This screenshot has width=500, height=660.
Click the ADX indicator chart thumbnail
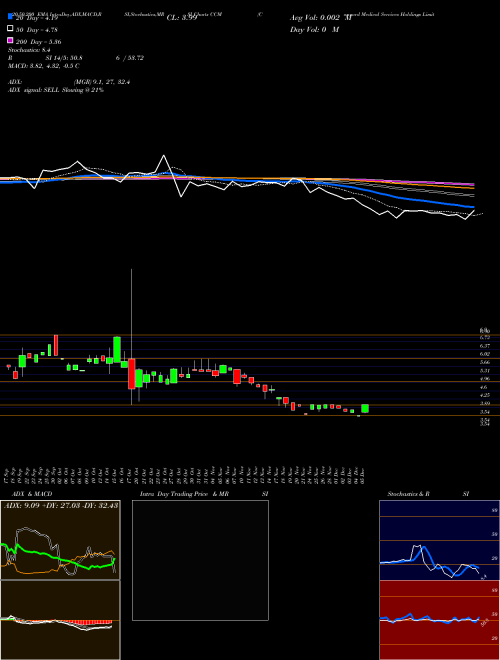(60, 540)
